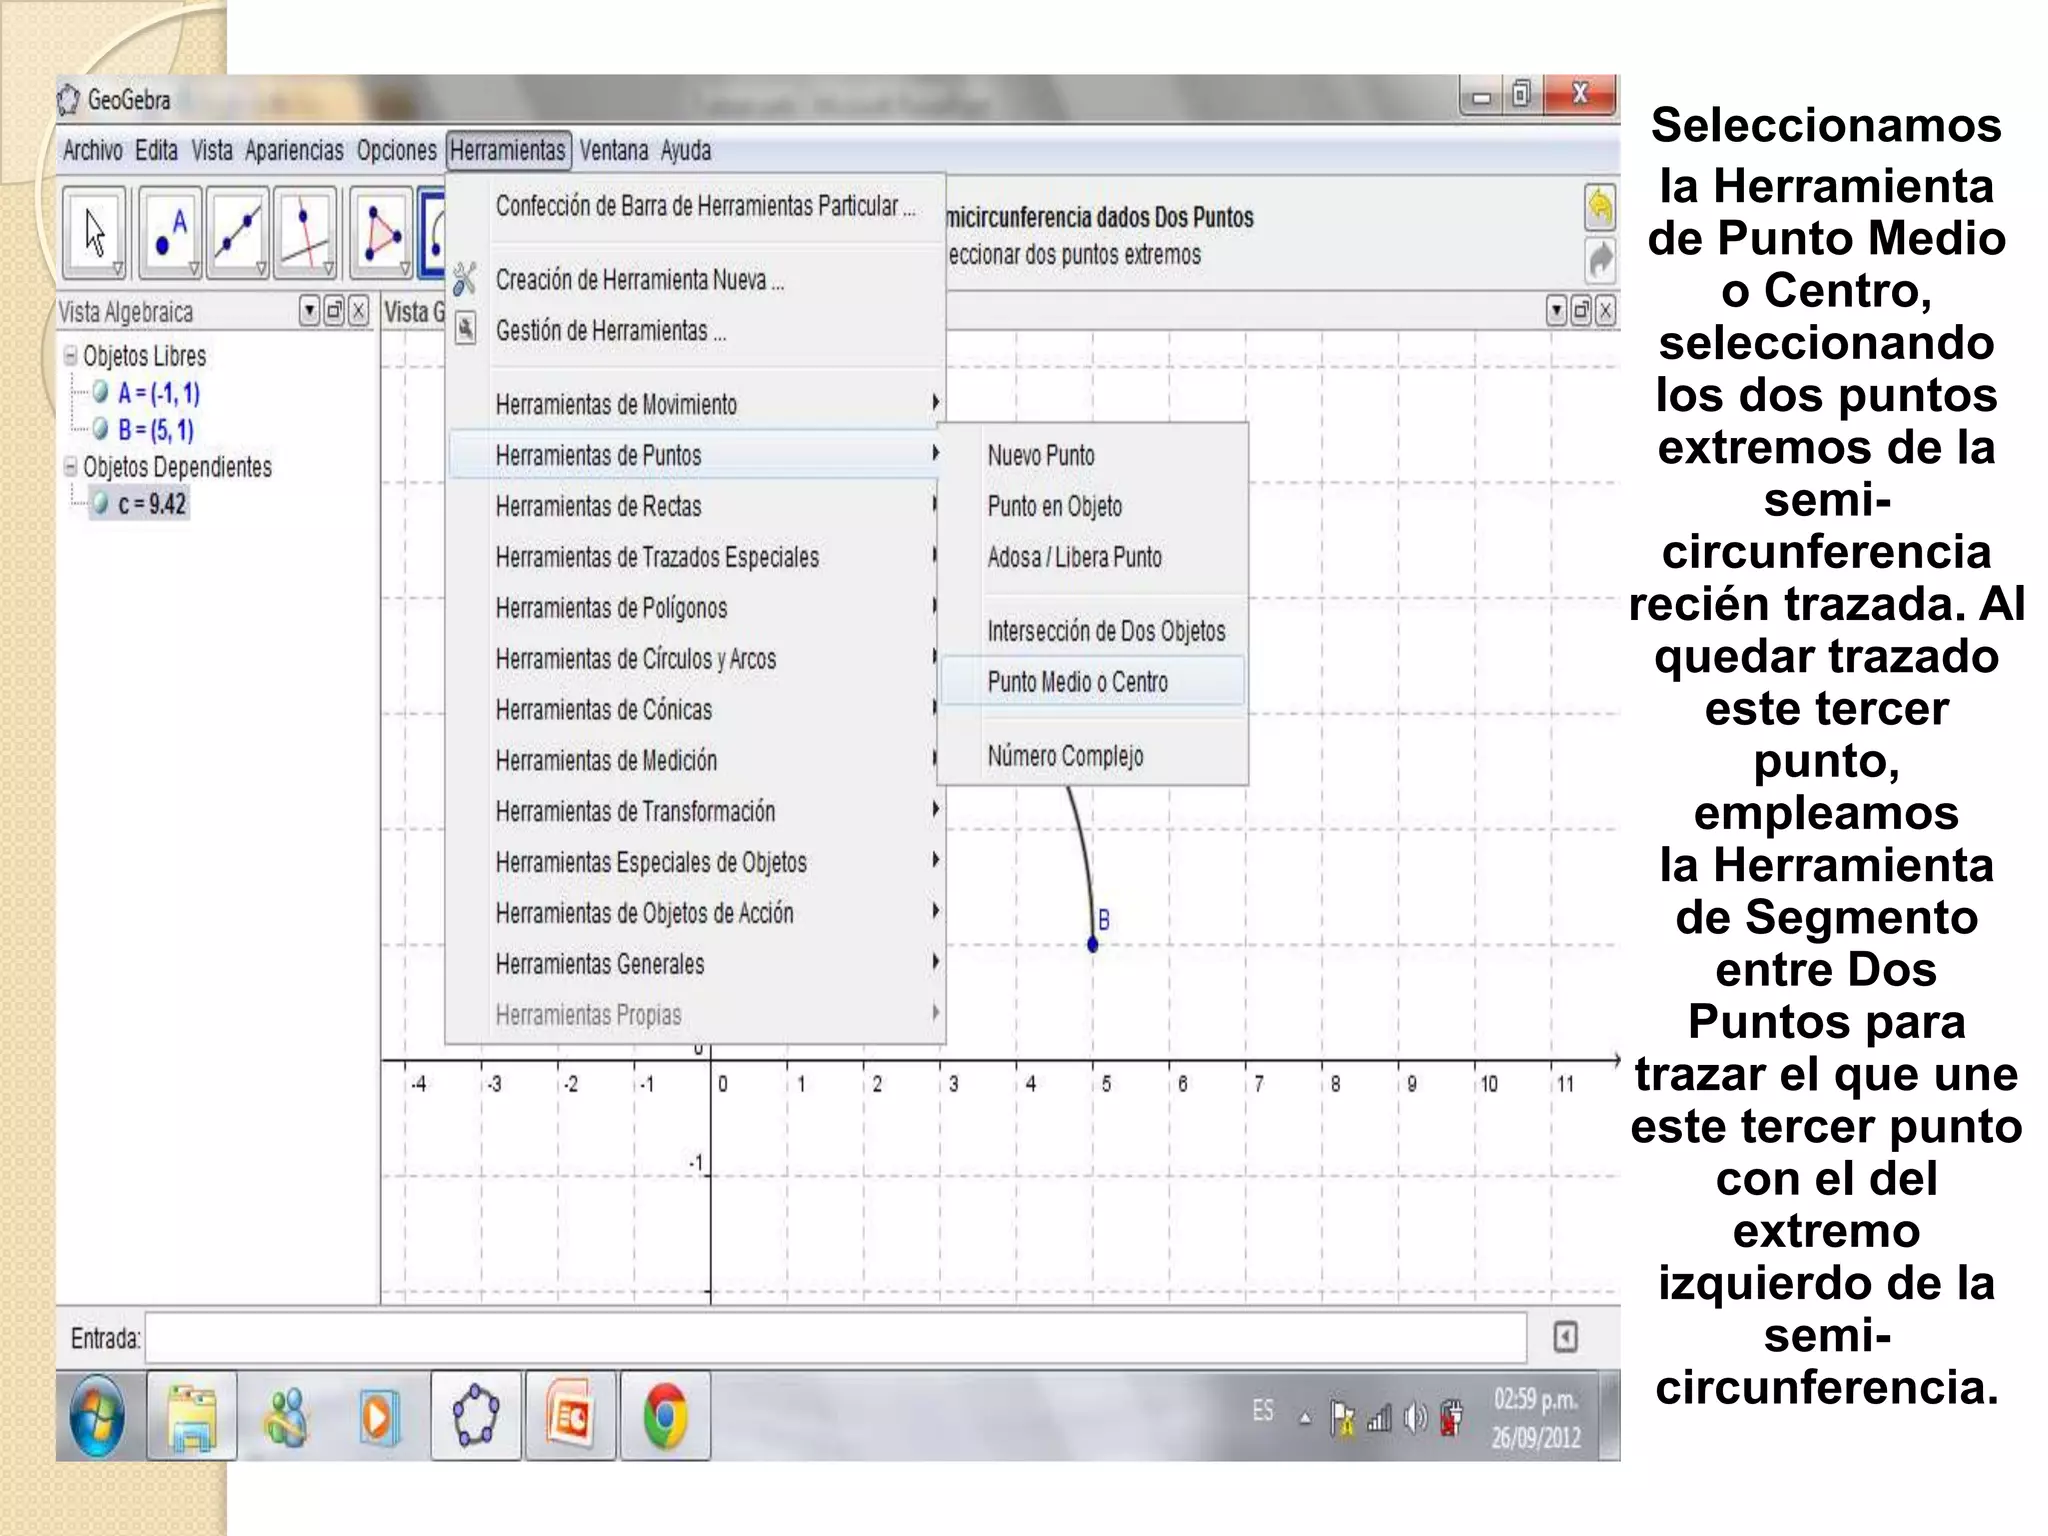Collapse the Objetos Dependientes tree node
This screenshot has width=2048, height=1536.
(x=70, y=466)
